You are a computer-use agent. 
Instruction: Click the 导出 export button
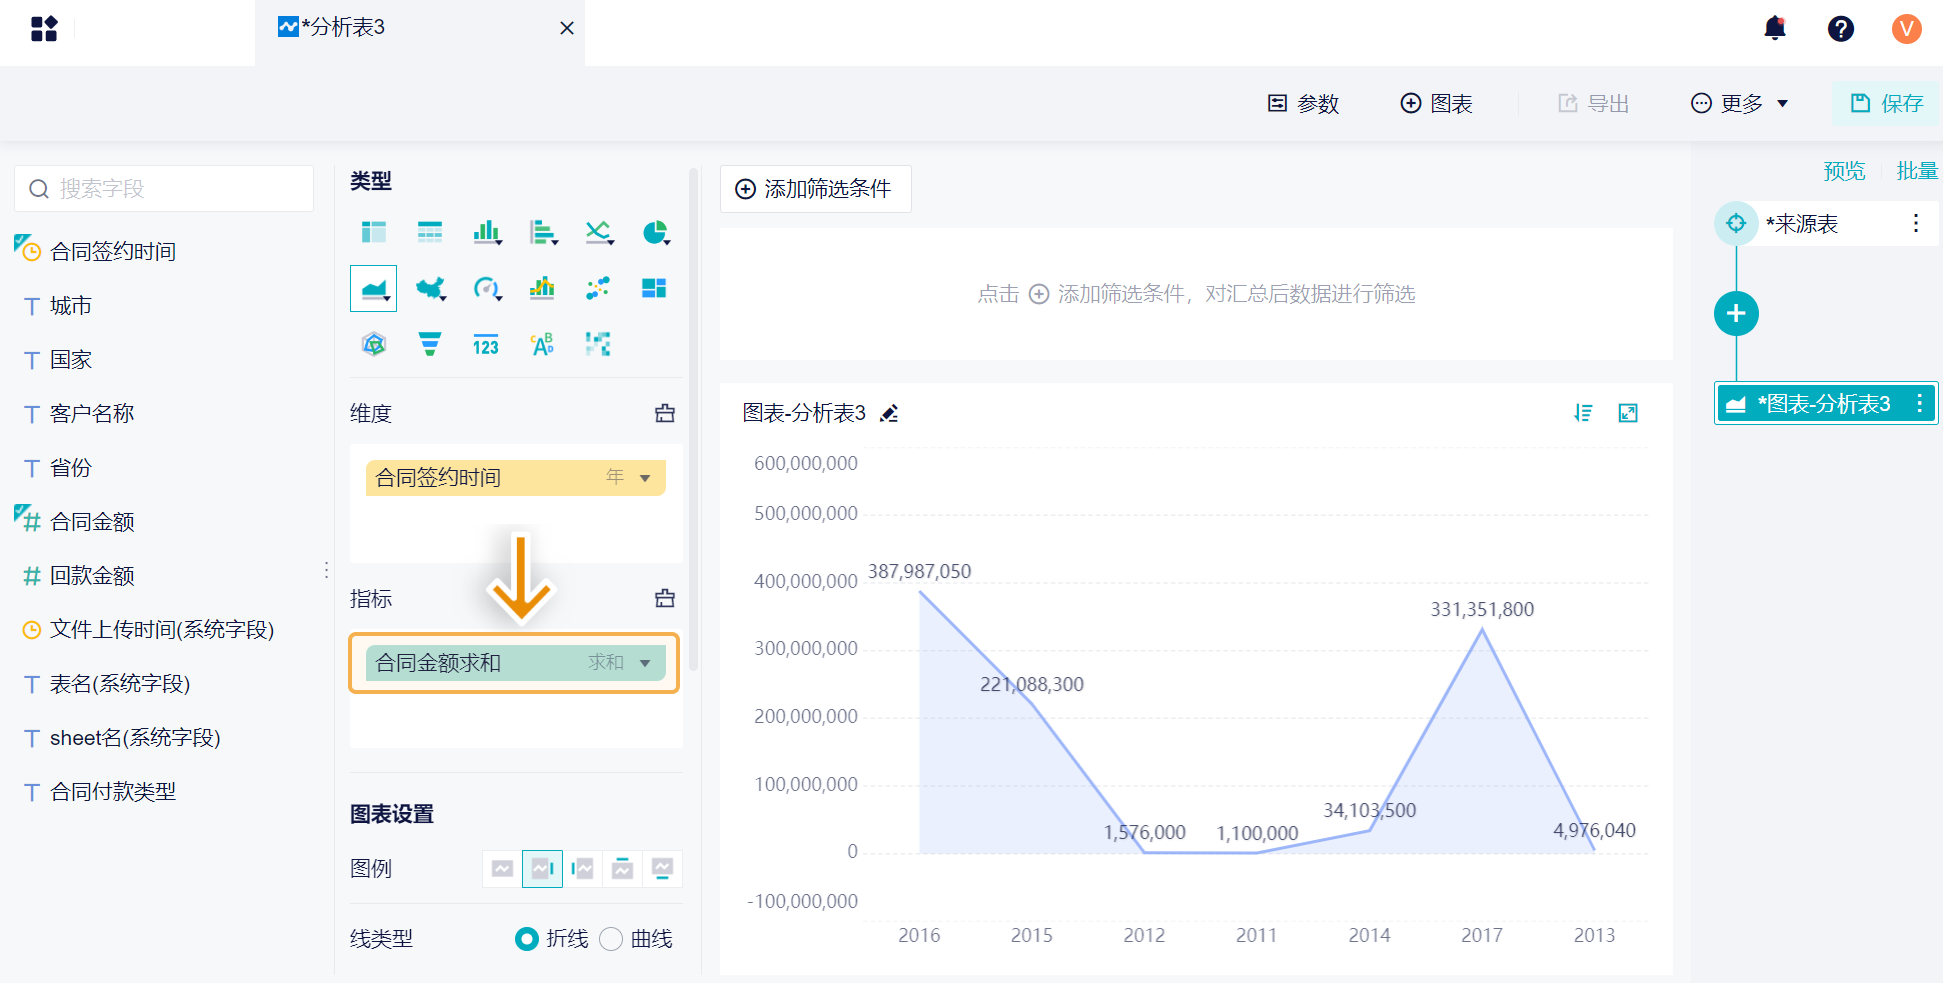point(1594,103)
